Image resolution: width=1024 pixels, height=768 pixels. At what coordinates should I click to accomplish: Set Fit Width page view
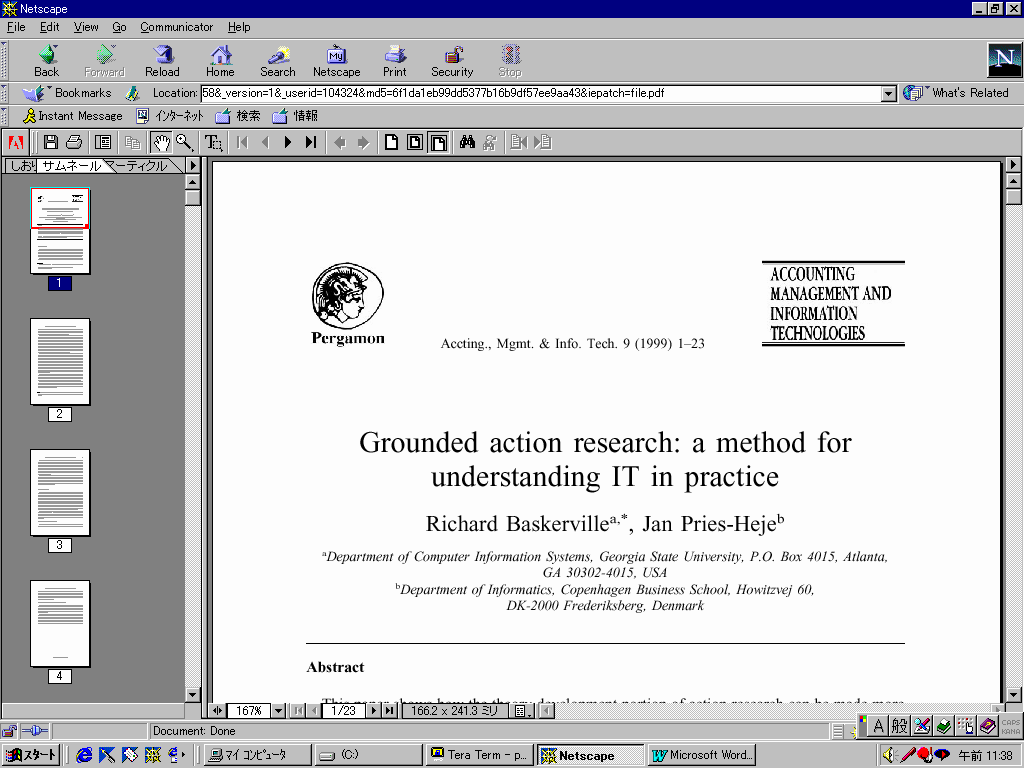(x=438, y=142)
